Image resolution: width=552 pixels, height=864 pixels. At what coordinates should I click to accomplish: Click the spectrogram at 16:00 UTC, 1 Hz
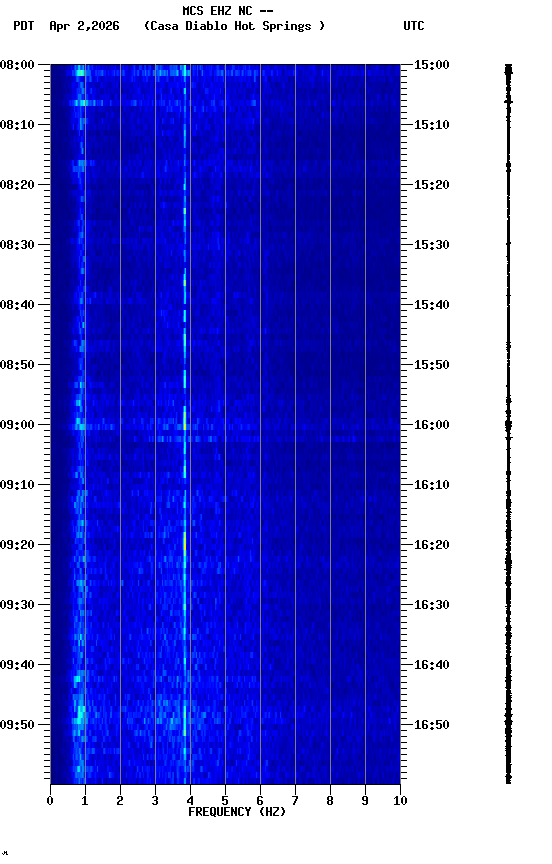click(x=85, y=425)
